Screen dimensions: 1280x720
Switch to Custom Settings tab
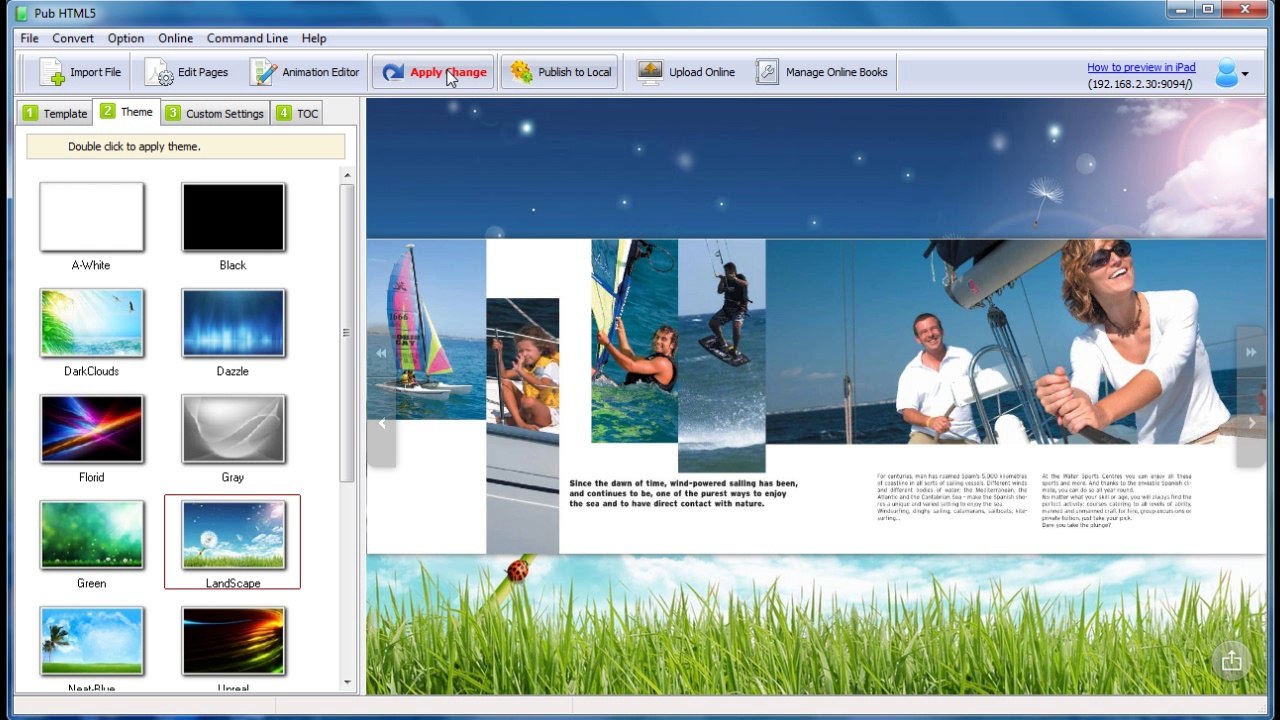[215, 113]
